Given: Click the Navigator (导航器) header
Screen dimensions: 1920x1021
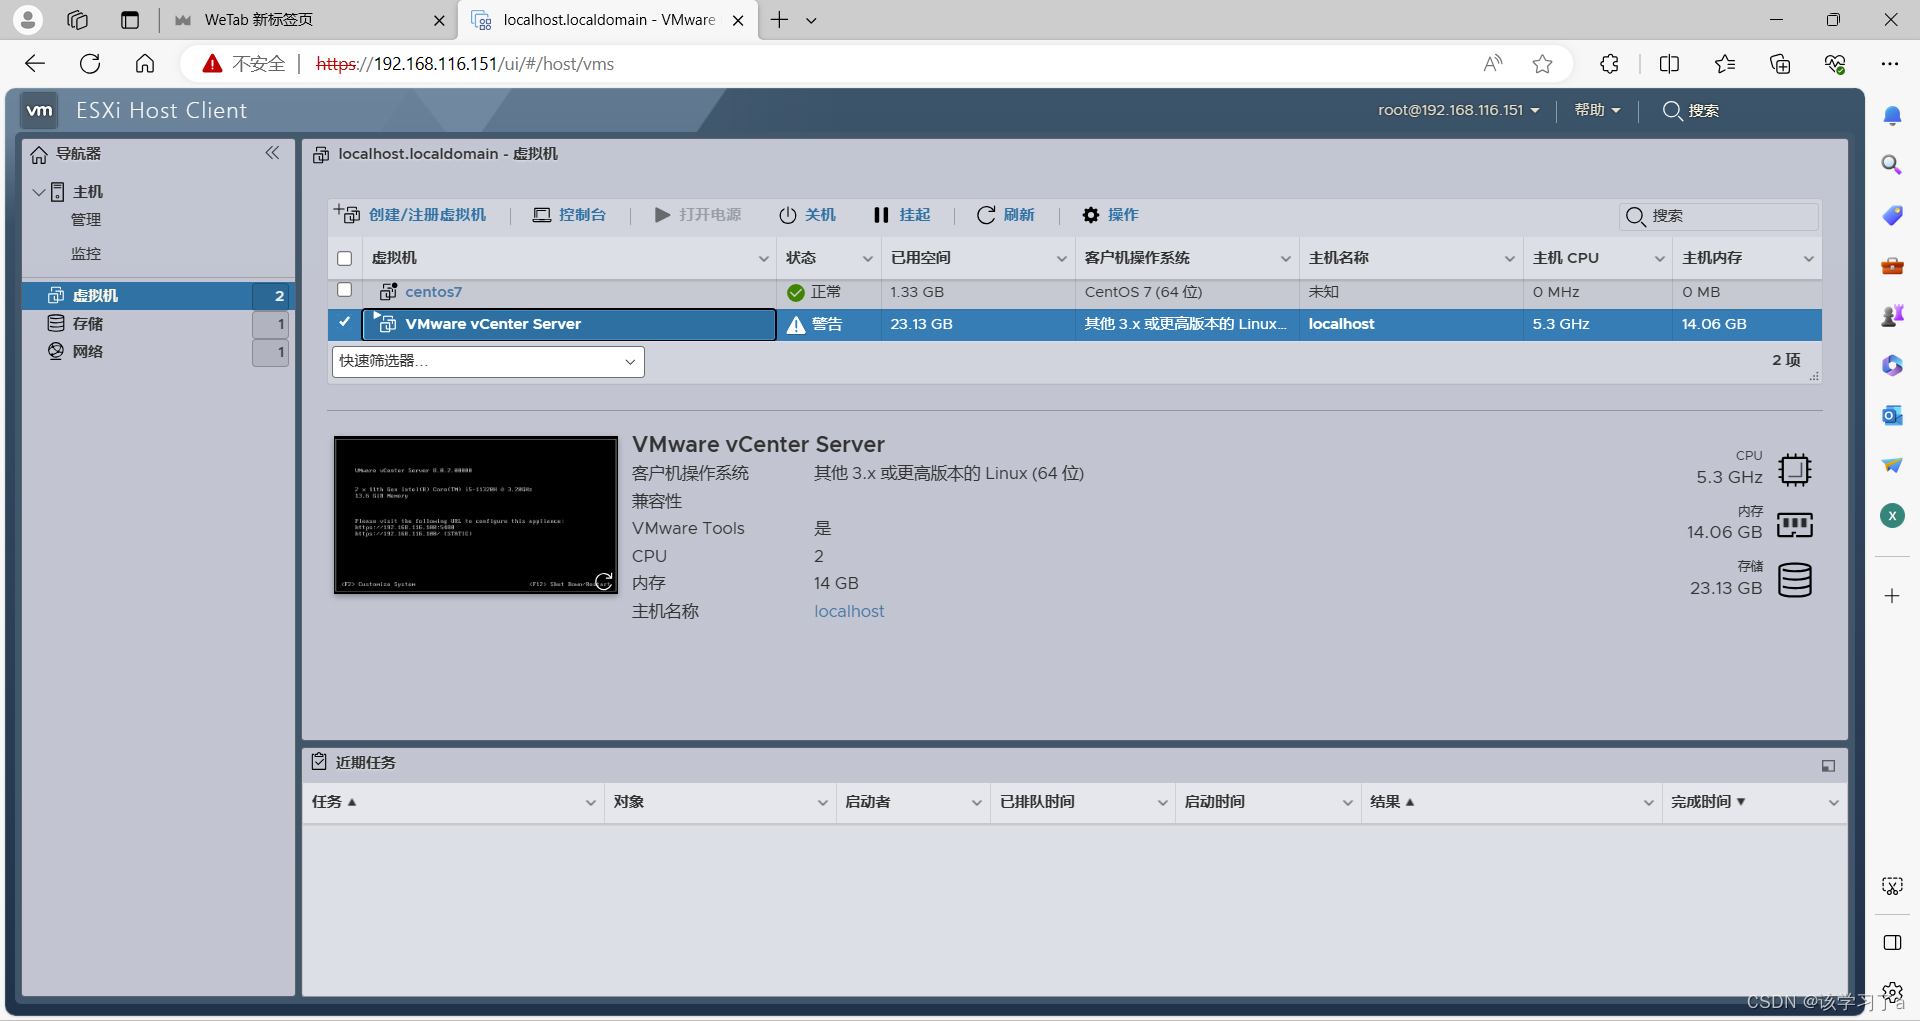Looking at the screenshot, I should click(x=78, y=154).
